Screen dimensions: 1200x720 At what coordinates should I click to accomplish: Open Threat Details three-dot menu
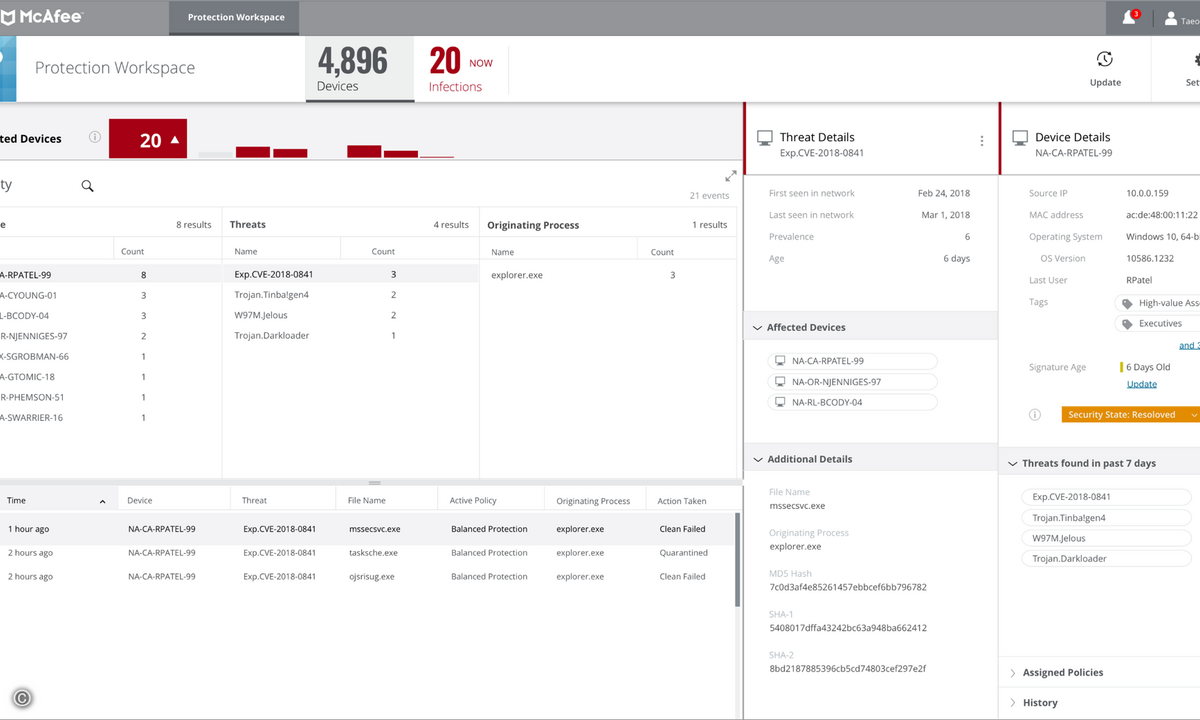tap(982, 142)
